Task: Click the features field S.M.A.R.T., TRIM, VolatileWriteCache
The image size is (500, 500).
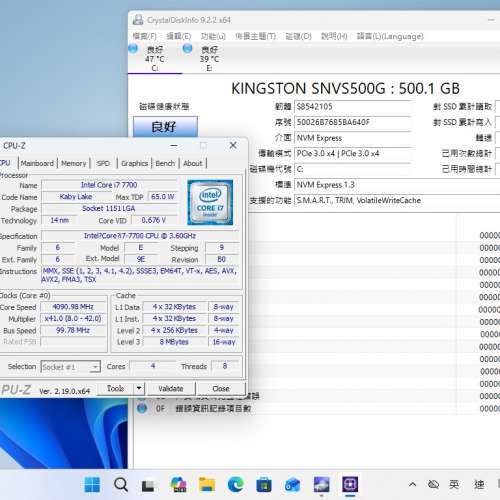Action: [x=397, y=201]
